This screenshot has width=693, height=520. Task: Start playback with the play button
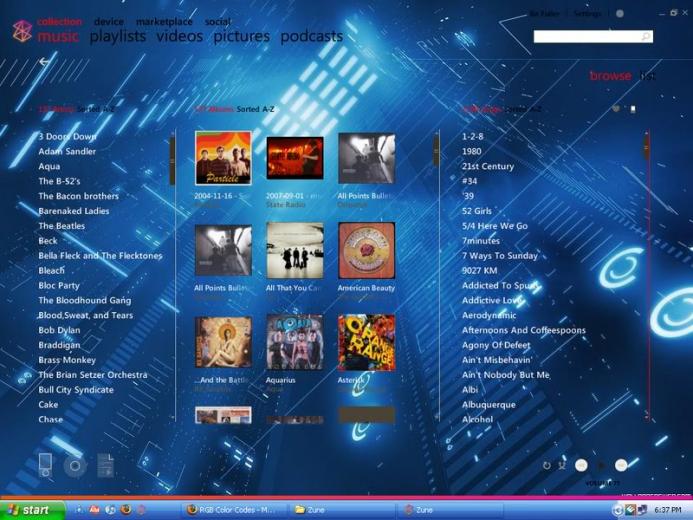601,465
